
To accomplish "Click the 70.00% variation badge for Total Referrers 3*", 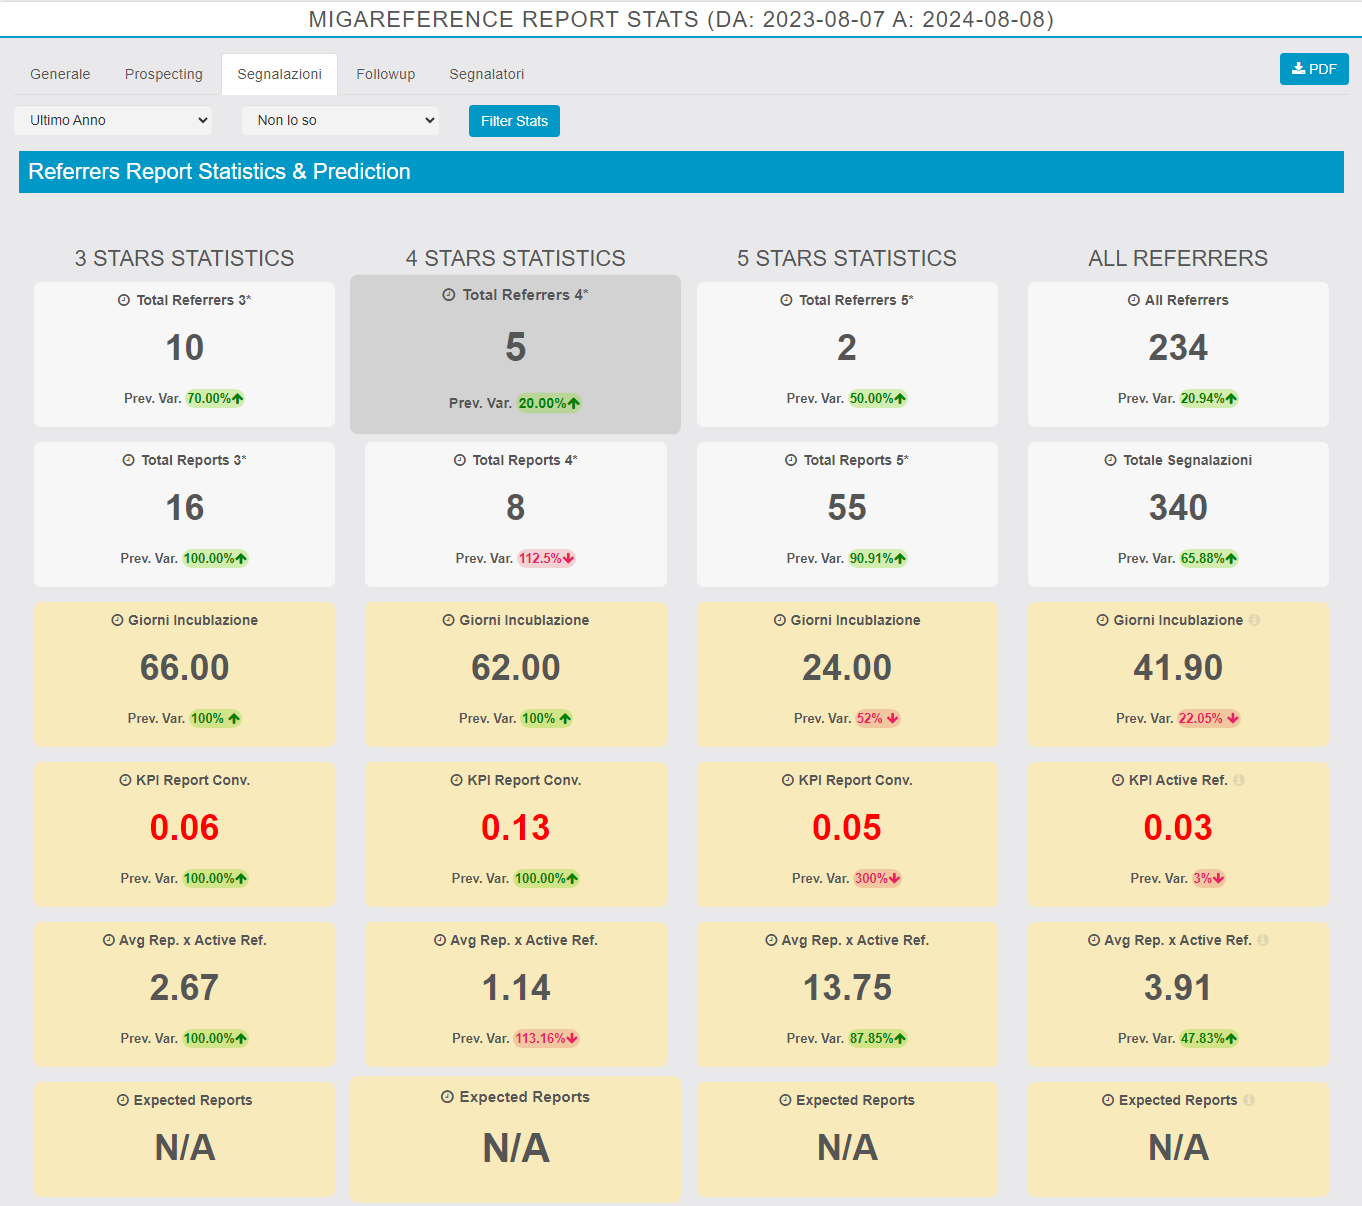I will click(x=215, y=398).
